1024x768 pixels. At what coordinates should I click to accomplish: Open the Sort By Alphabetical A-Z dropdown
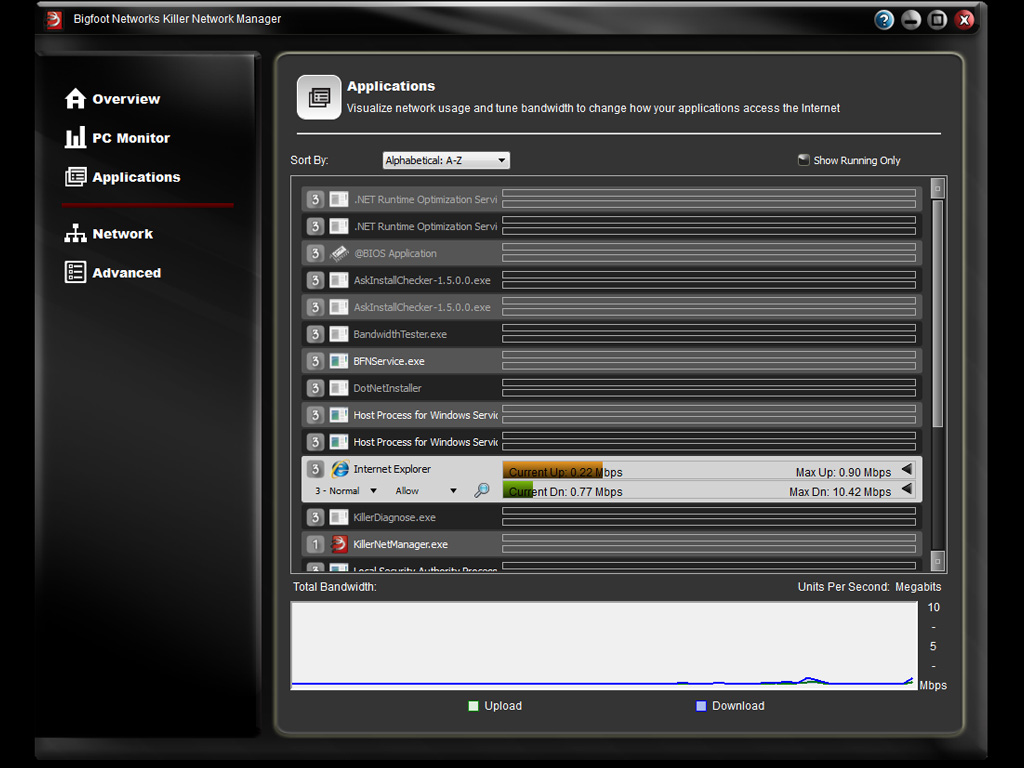pos(446,160)
